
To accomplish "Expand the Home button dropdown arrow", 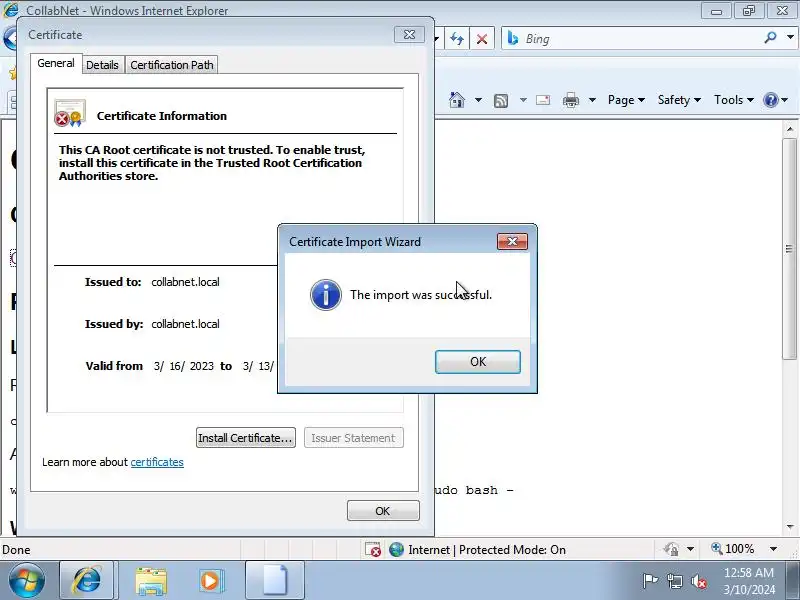I will pos(478,100).
